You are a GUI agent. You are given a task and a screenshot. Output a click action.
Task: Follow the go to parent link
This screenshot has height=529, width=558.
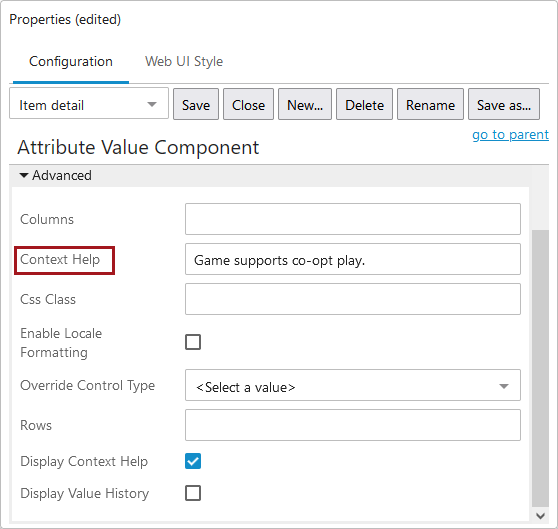[x=510, y=134]
